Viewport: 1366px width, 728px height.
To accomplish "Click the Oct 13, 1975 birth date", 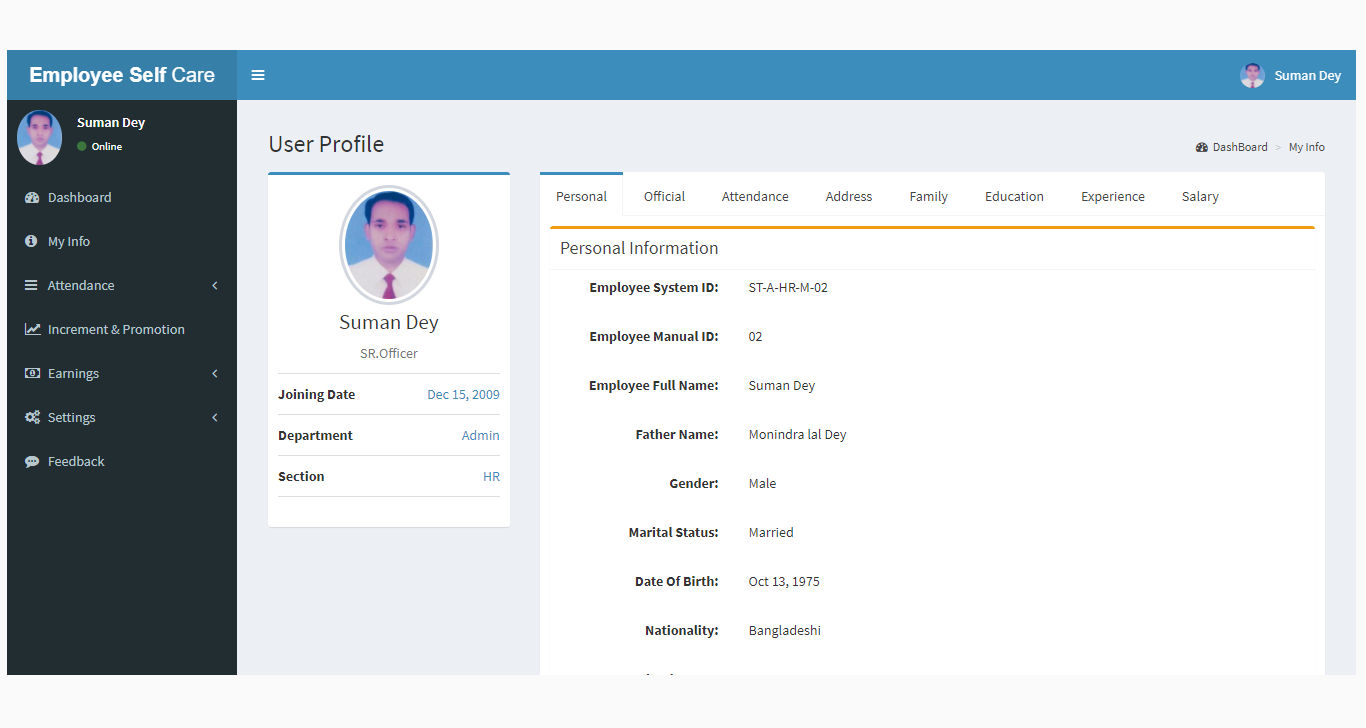I will point(784,581).
